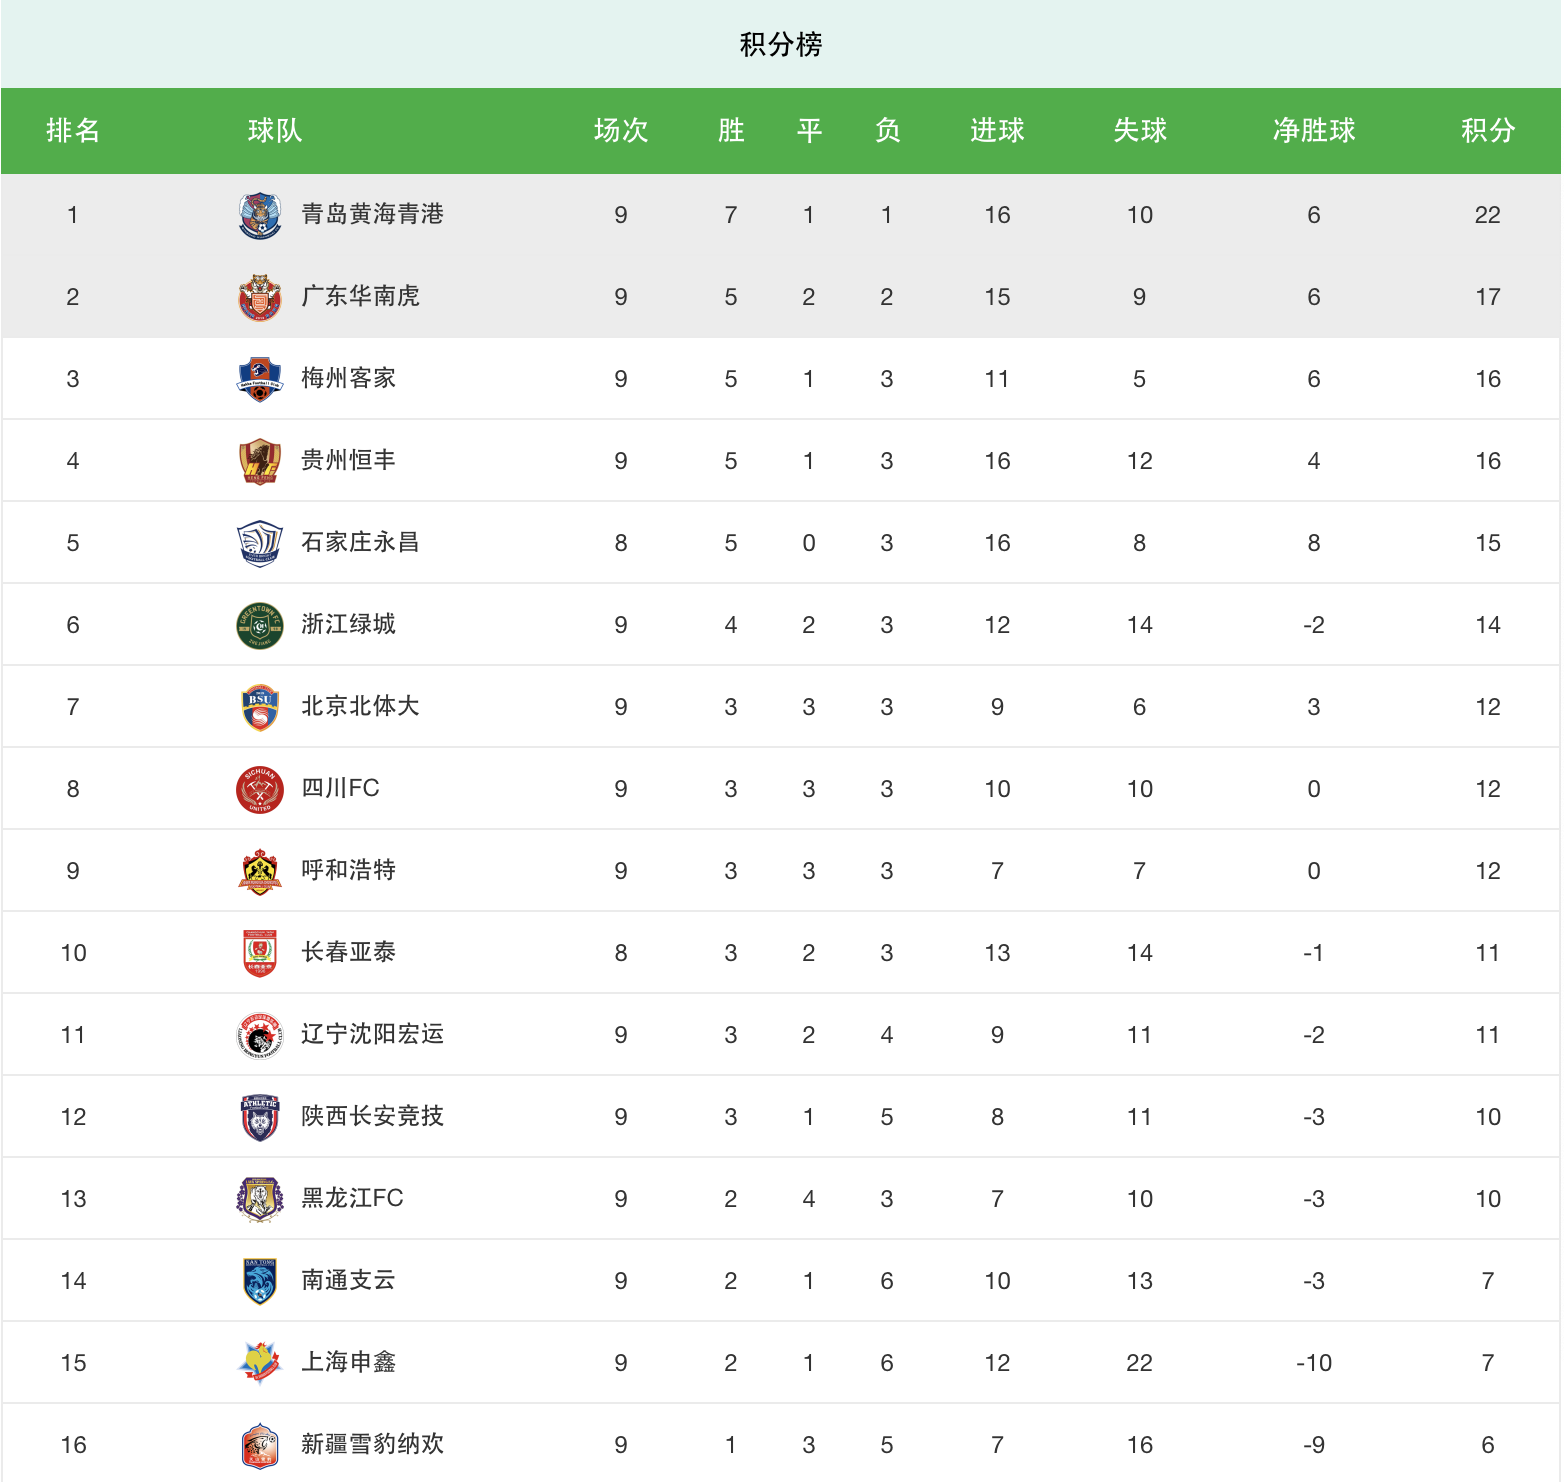The height and width of the screenshot is (1482, 1564).
Task: Open the 辽宁沈阳宏运 team name link
Action: pyautogui.click(x=372, y=1034)
